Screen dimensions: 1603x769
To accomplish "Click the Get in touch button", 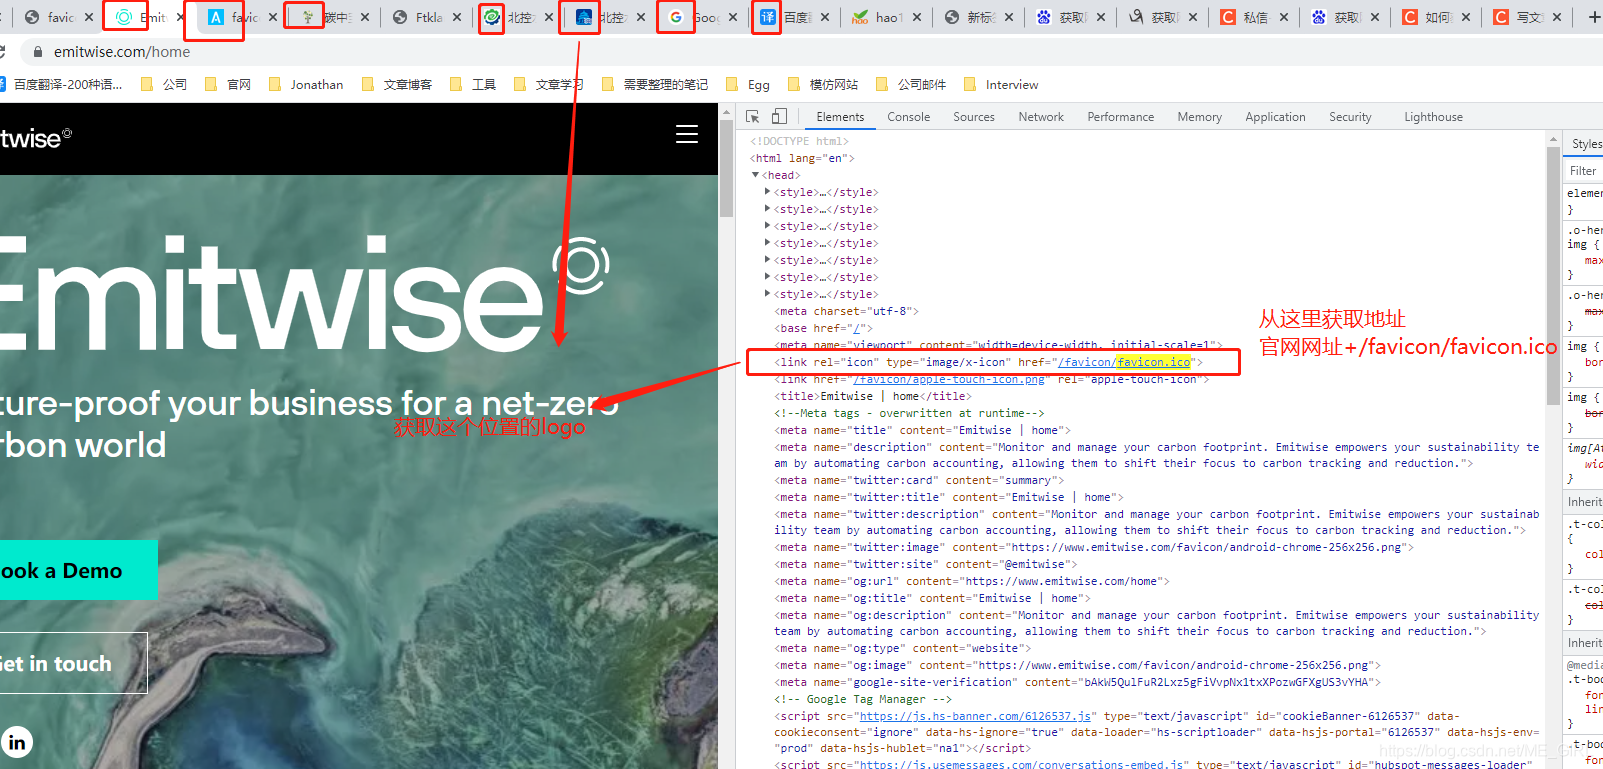I will [x=72, y=663].
